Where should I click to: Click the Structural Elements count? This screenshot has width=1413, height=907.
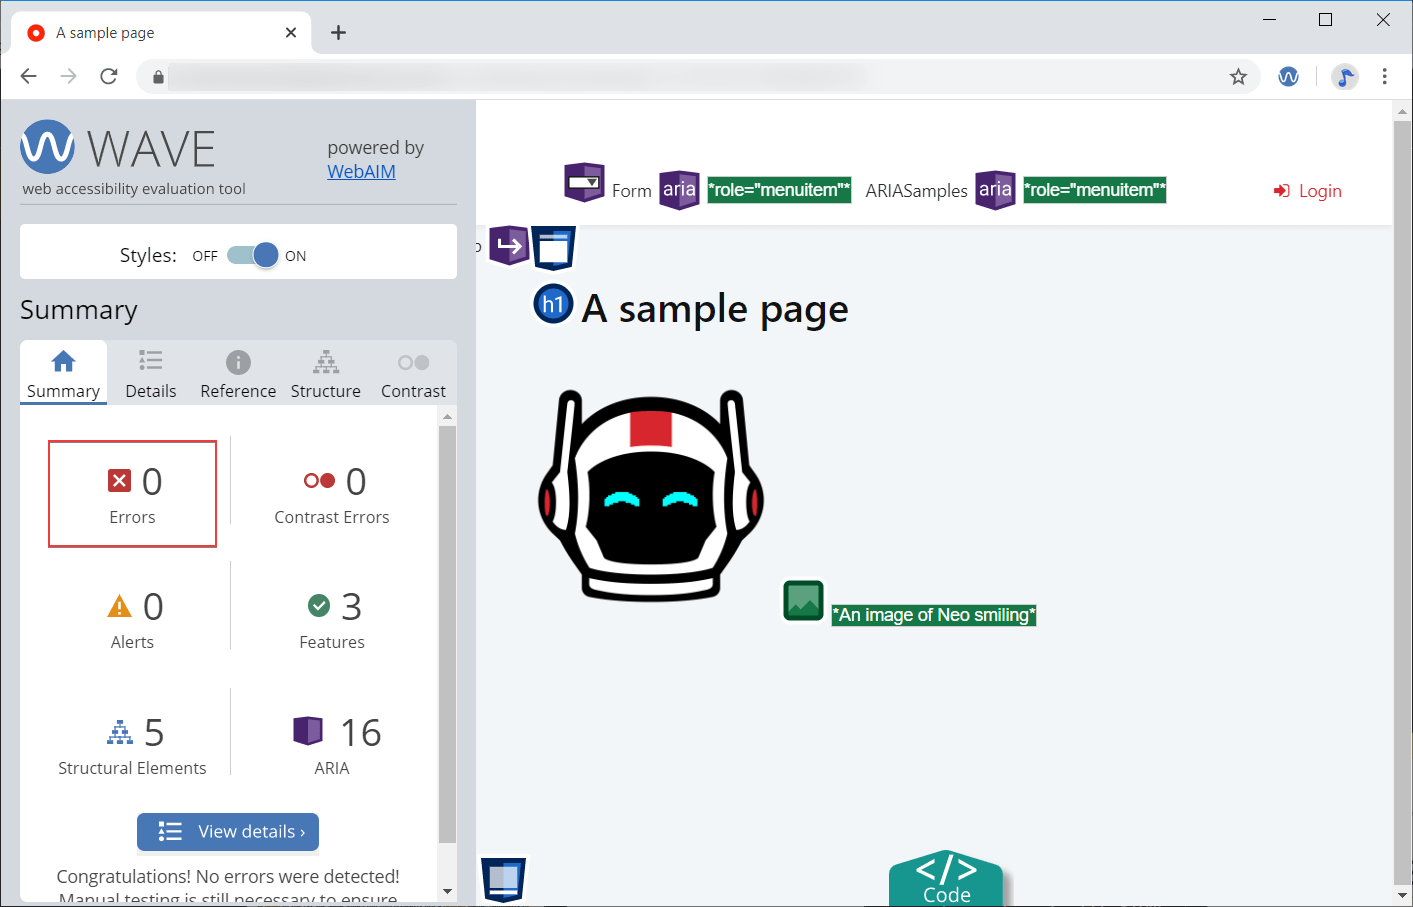[132, 745]
